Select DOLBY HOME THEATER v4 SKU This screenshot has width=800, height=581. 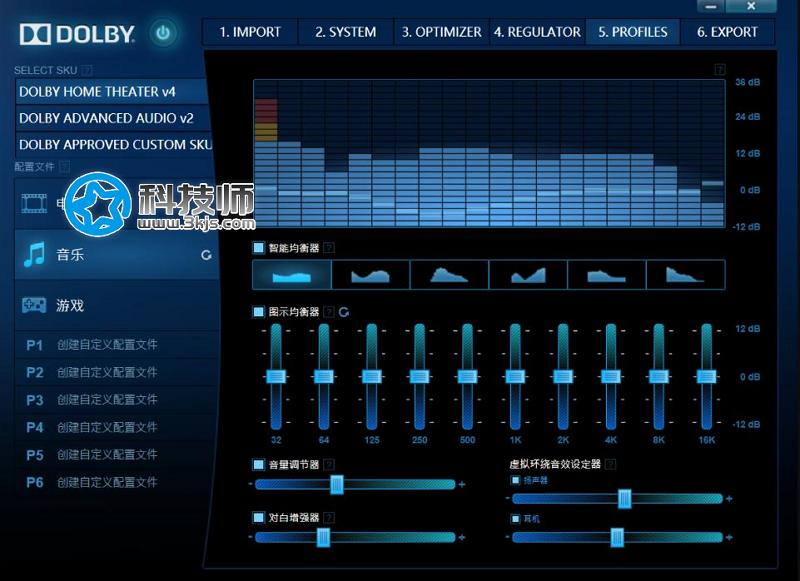point(113,92)
